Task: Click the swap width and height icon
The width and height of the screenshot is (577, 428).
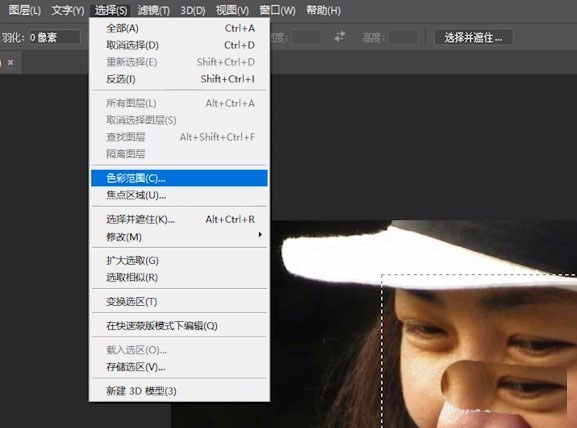Action: click(x=340, y=36)
